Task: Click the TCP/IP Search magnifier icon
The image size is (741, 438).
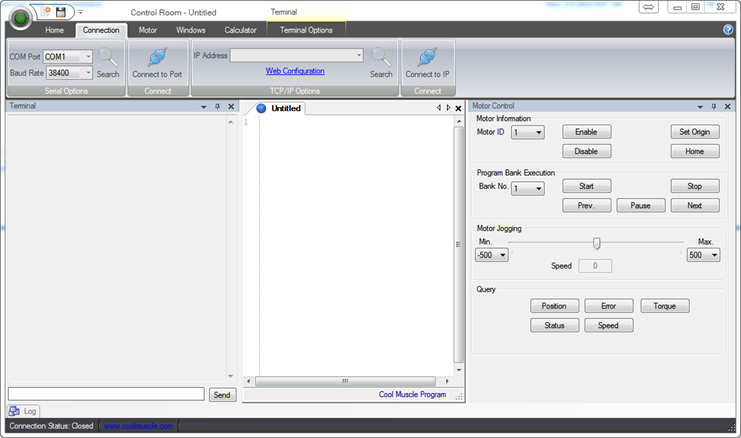Action: click(x=381, y=58)
